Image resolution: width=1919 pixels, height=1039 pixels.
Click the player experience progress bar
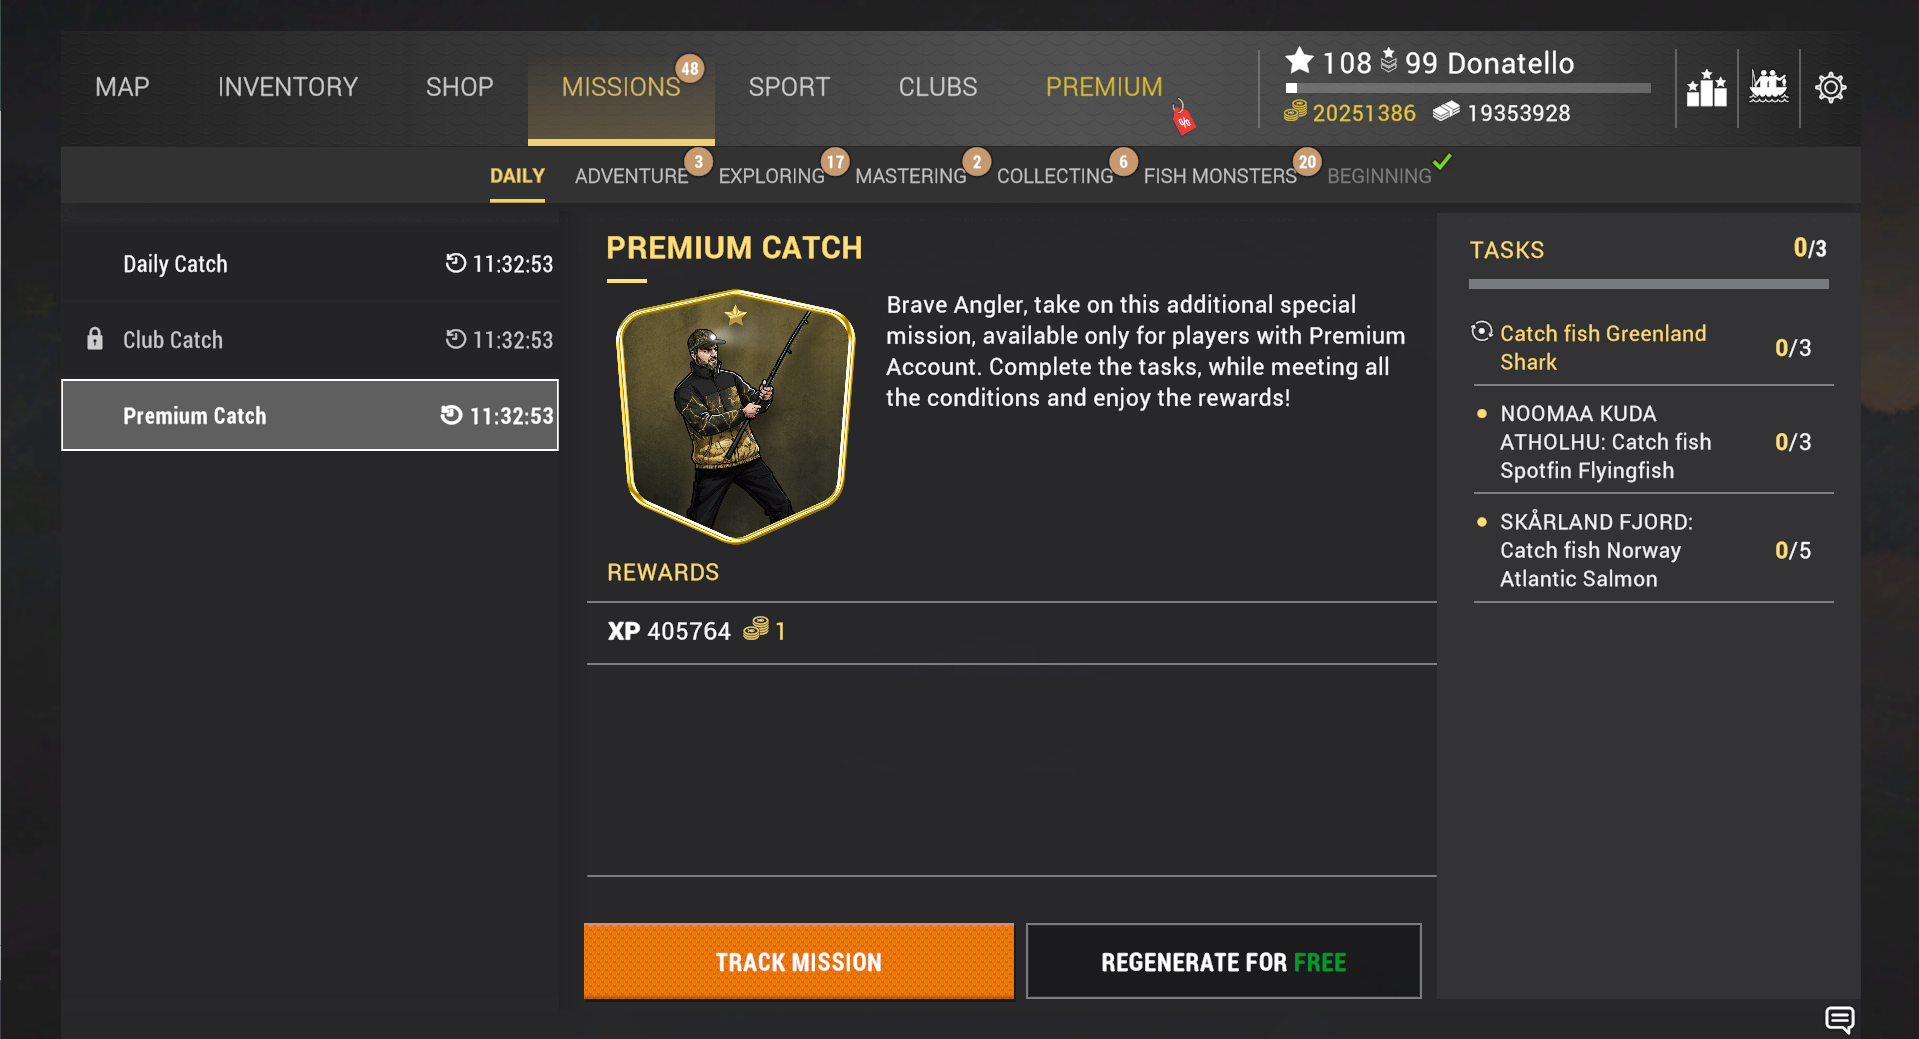coord(1467,88)
